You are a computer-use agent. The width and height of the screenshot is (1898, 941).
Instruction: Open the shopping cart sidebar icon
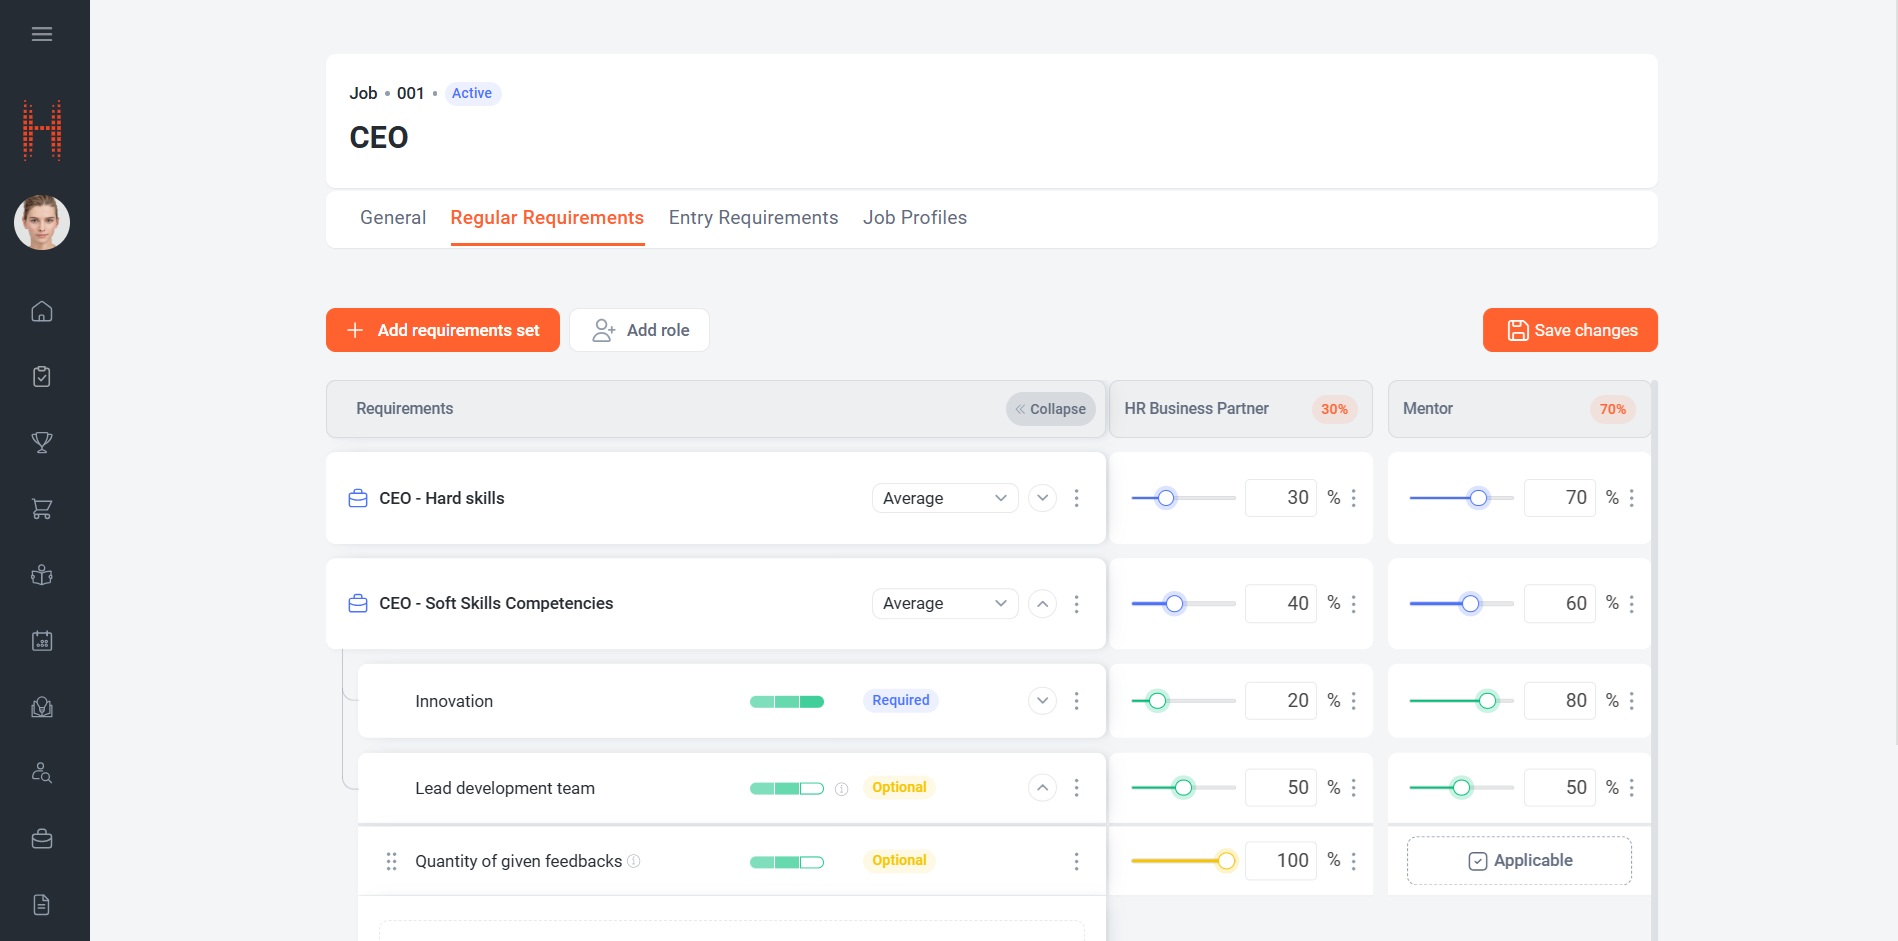click(42, 509)
